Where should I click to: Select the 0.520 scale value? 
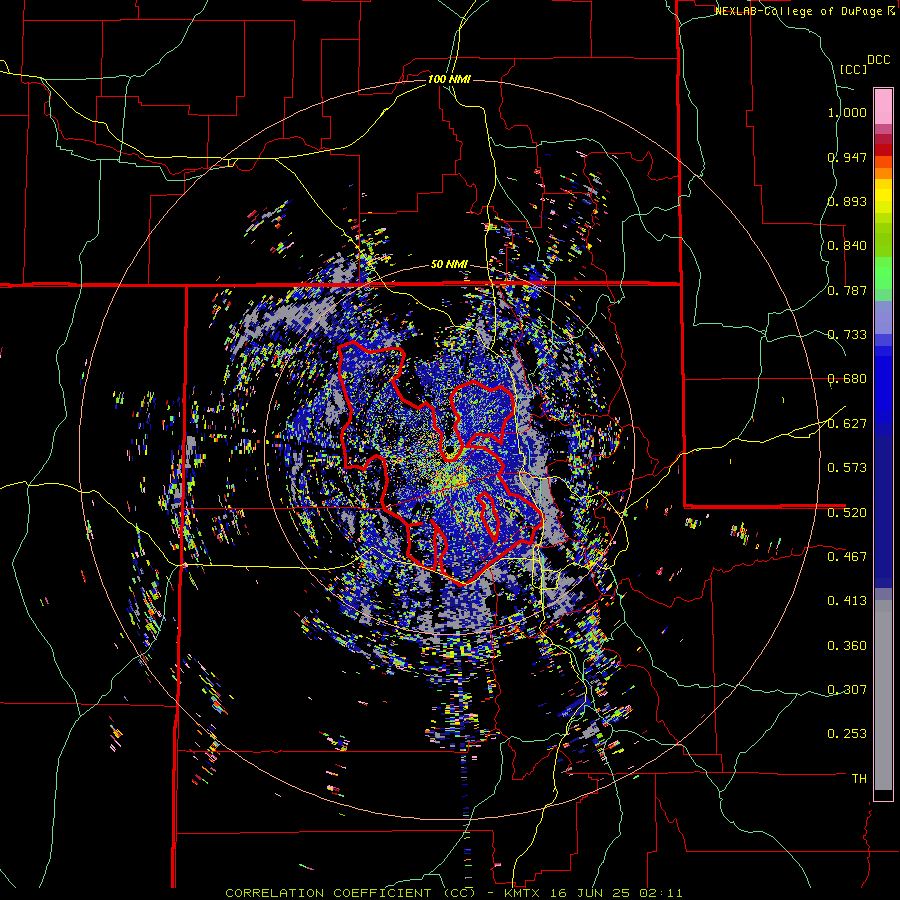click(847, 512)
